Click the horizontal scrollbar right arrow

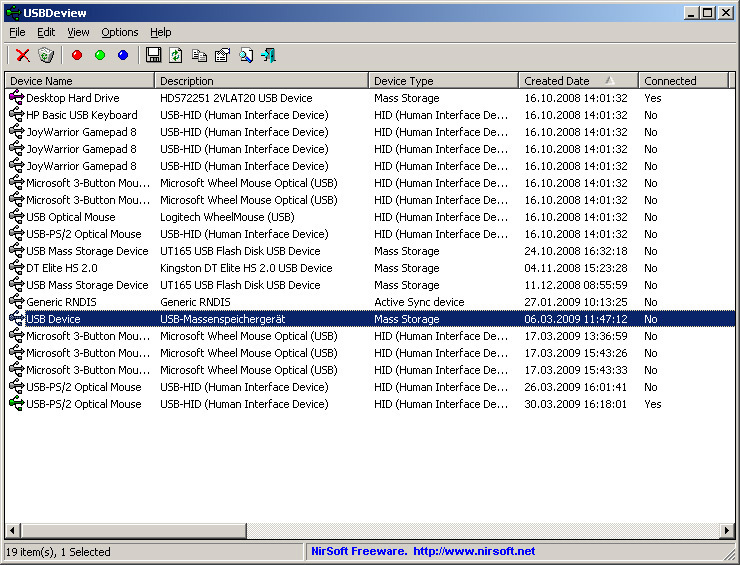(727, 531)
